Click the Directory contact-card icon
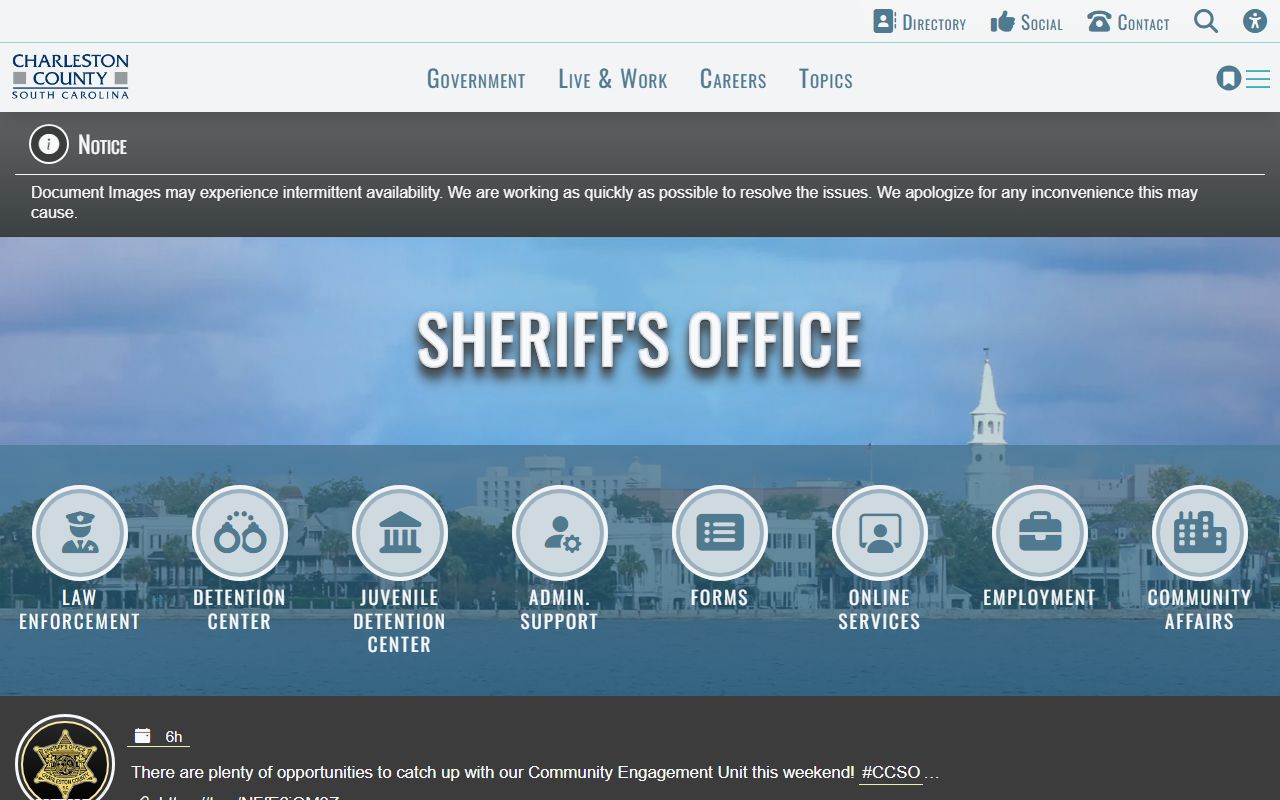 [x=884, y=21]
